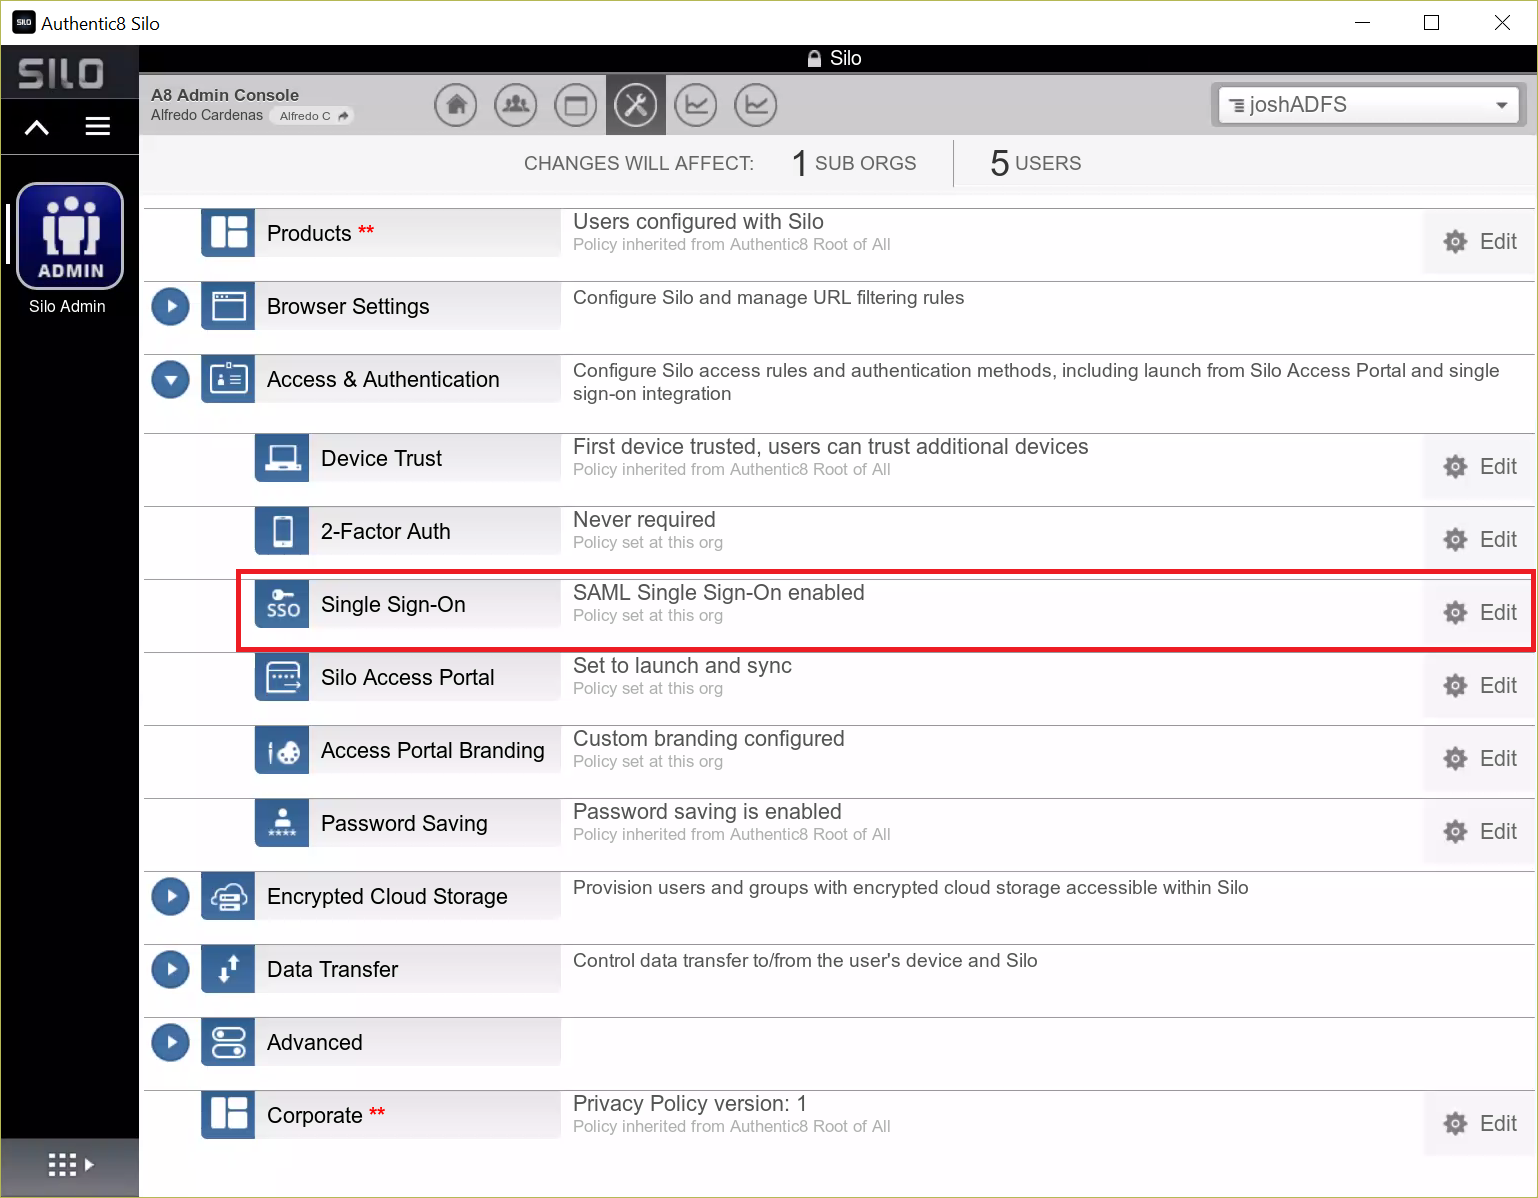Click the Browser Settings label
Screen dimensions: 1538x1198
click(348, 307)
